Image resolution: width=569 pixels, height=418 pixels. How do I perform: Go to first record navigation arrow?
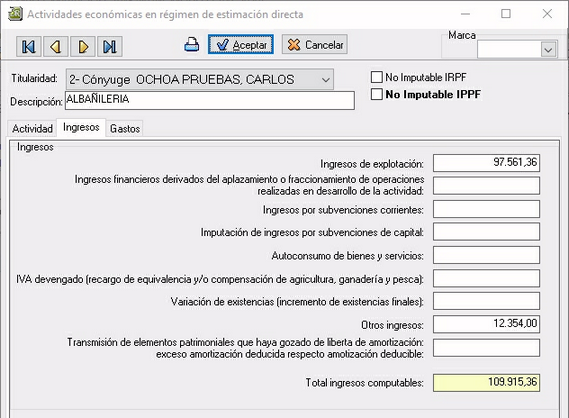(x=29, y=46)
